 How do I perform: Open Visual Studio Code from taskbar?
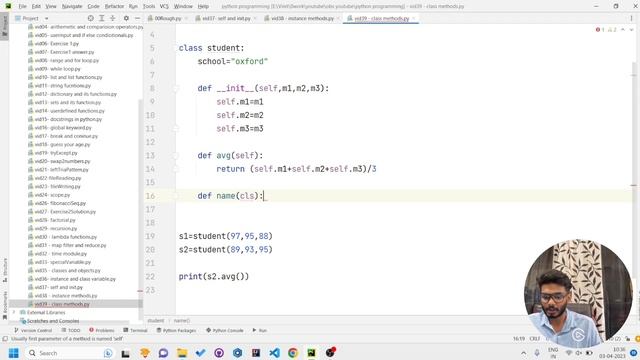click(274, 353)
